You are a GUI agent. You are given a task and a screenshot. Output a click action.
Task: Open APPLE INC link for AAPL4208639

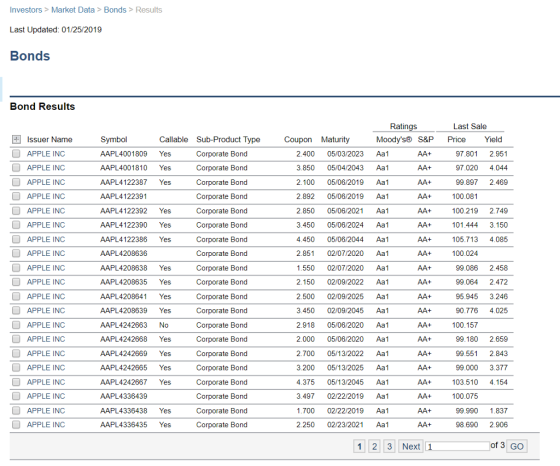click(x=46, y=311)
